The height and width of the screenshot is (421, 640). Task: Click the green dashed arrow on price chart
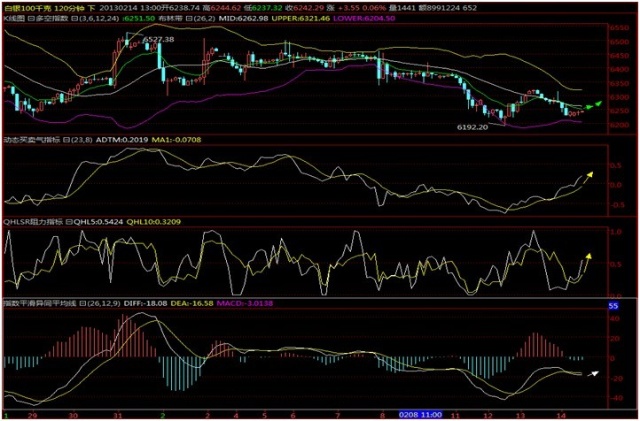point(593,105)
